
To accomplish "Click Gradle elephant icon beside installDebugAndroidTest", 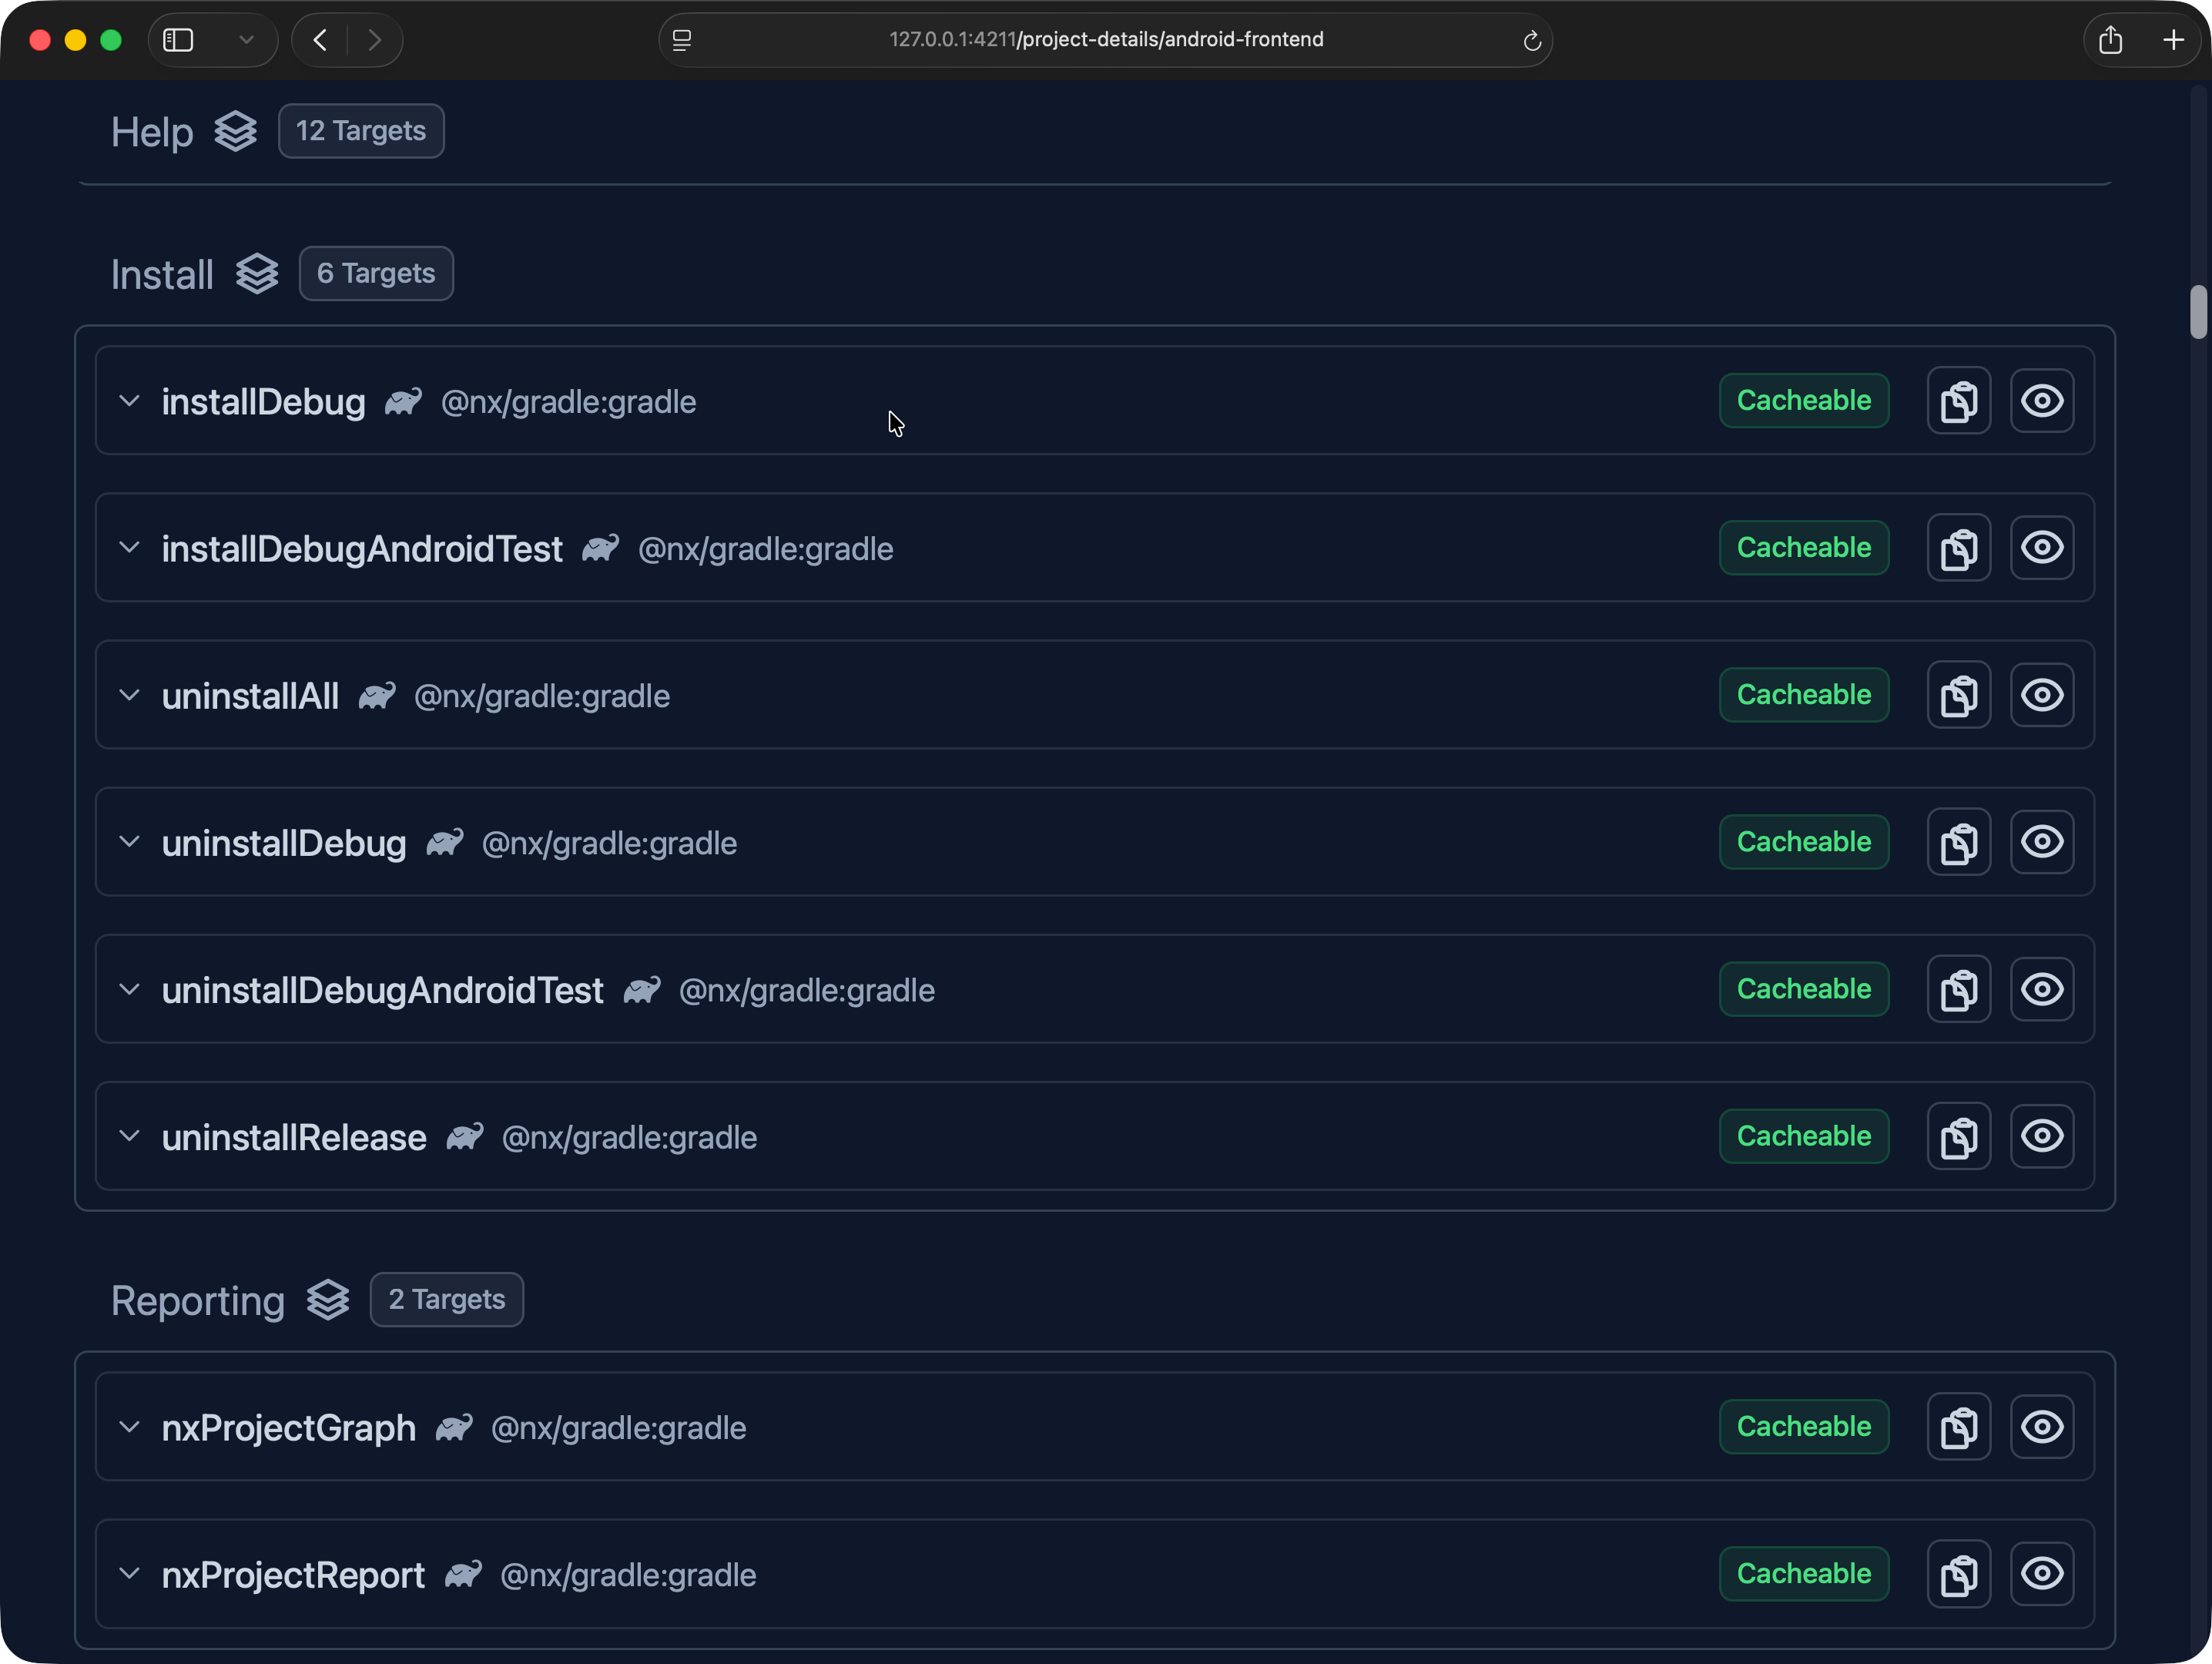I will (600, 548).
